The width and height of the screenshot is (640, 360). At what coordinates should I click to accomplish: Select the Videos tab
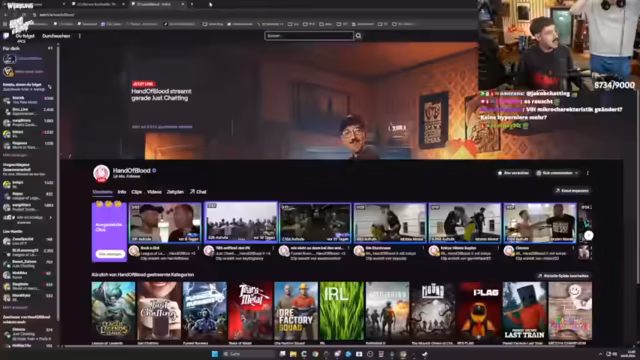154,192
